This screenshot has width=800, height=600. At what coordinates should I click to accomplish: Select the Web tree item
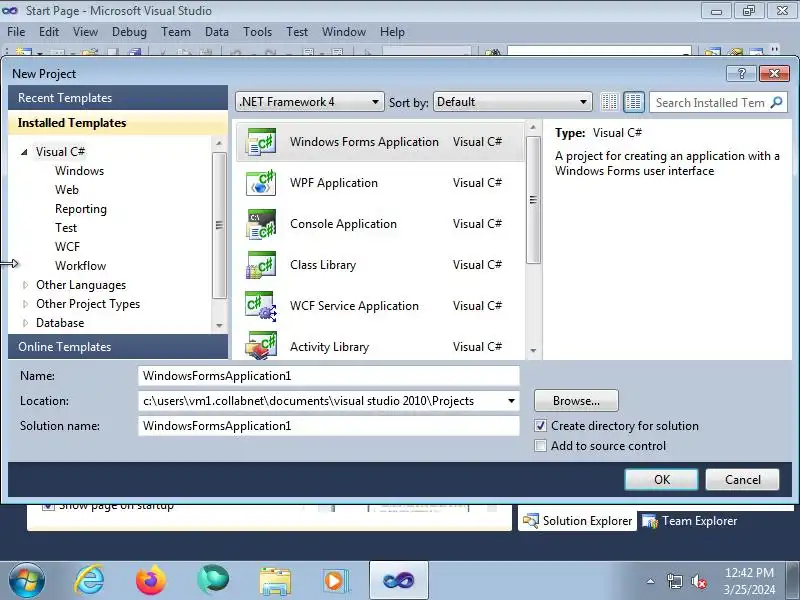click(x=67, y=190)
